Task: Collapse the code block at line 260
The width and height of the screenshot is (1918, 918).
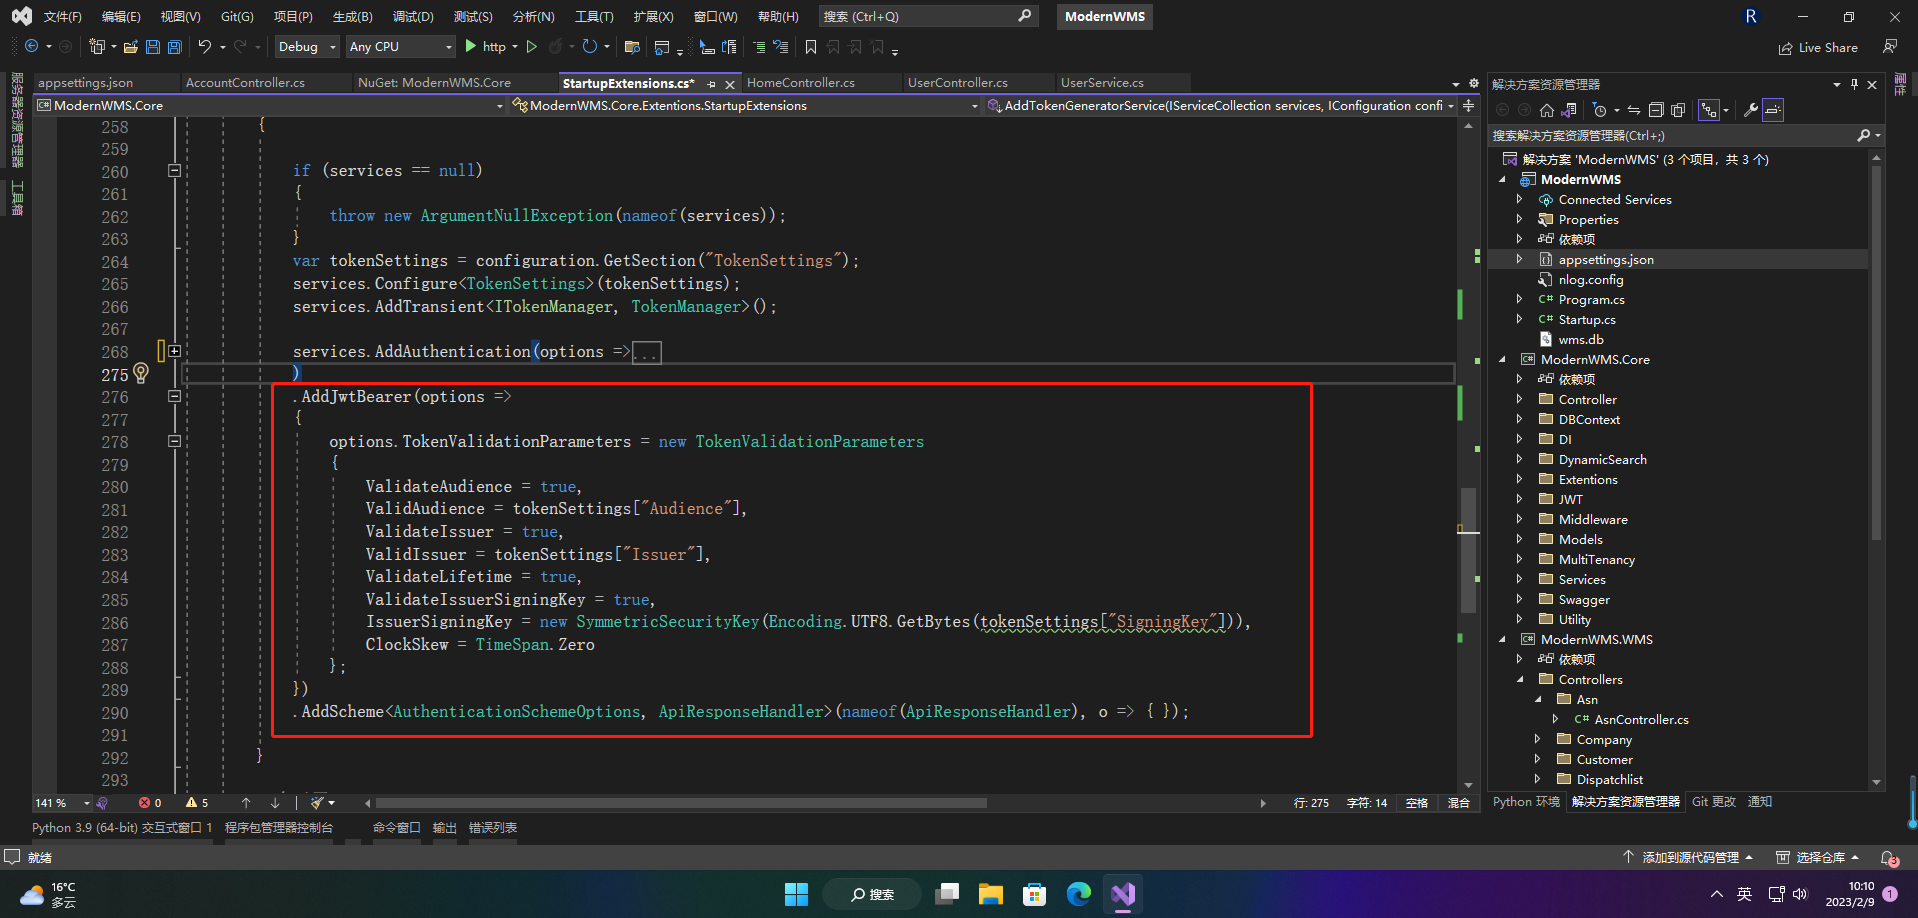Action: coord(174,171)
